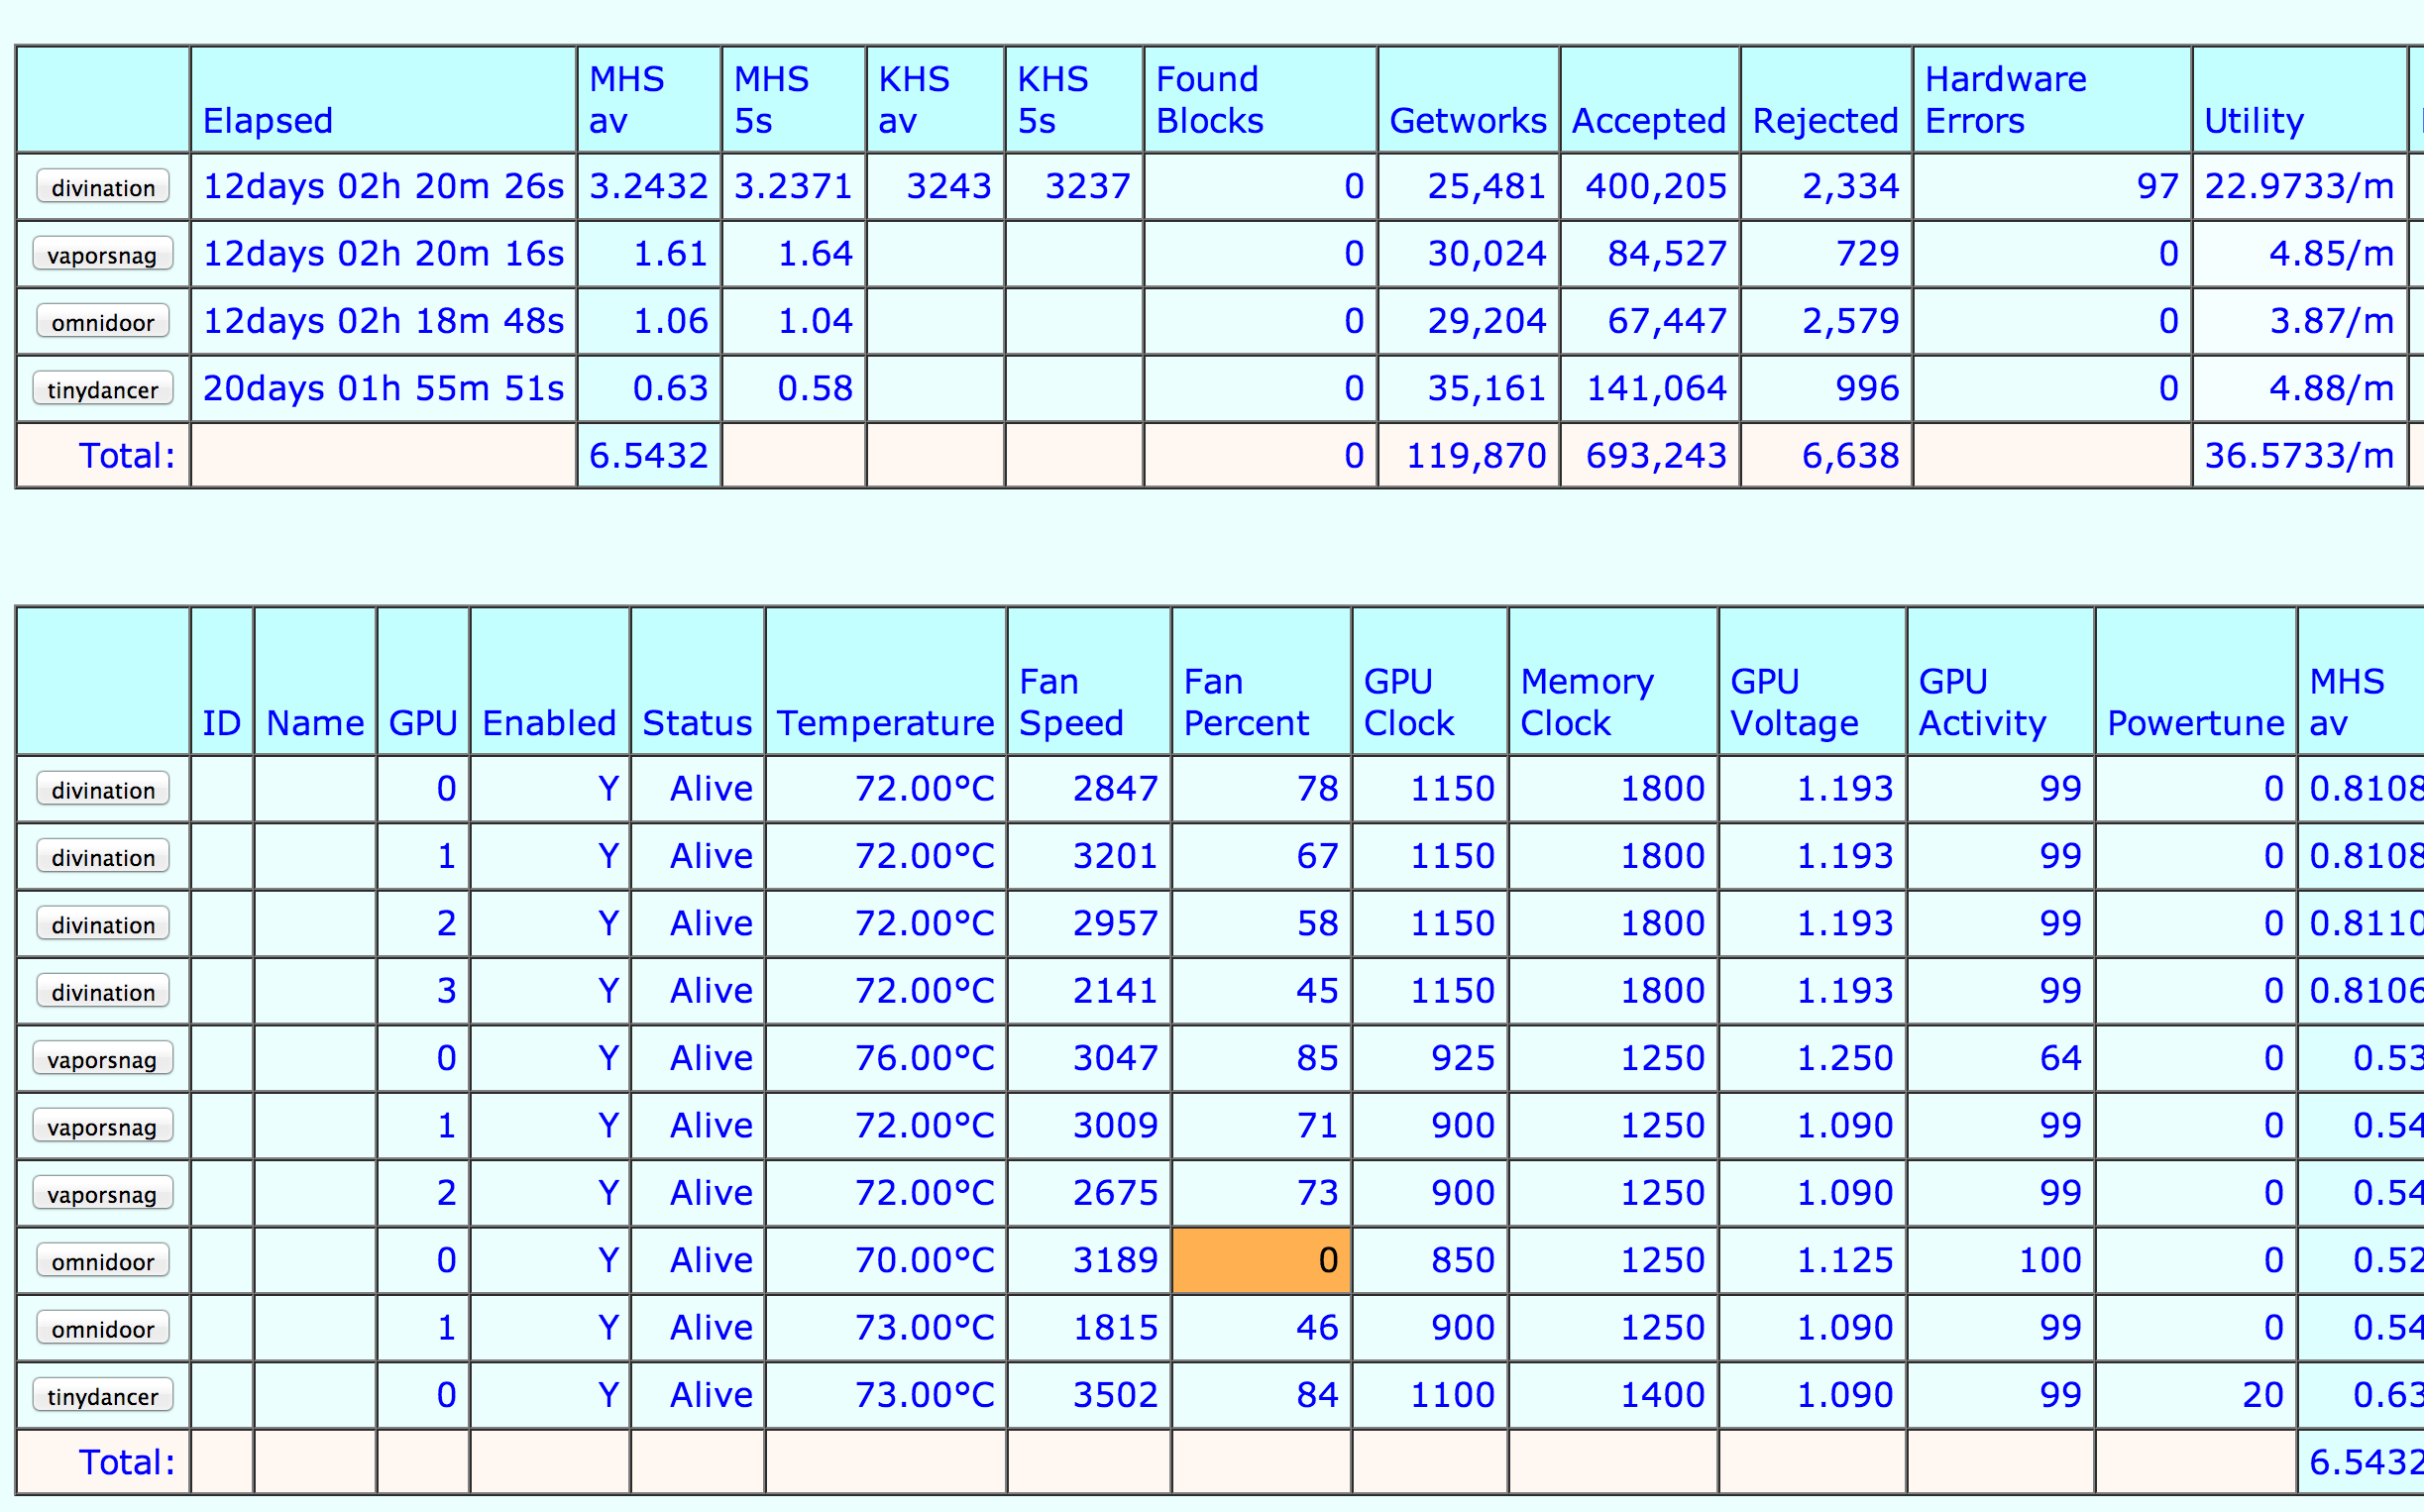Viewport: 2424px width, 1512px height.
Task: Click the MHS 5s value 3.2371
Action: click(x=793, y=186)
